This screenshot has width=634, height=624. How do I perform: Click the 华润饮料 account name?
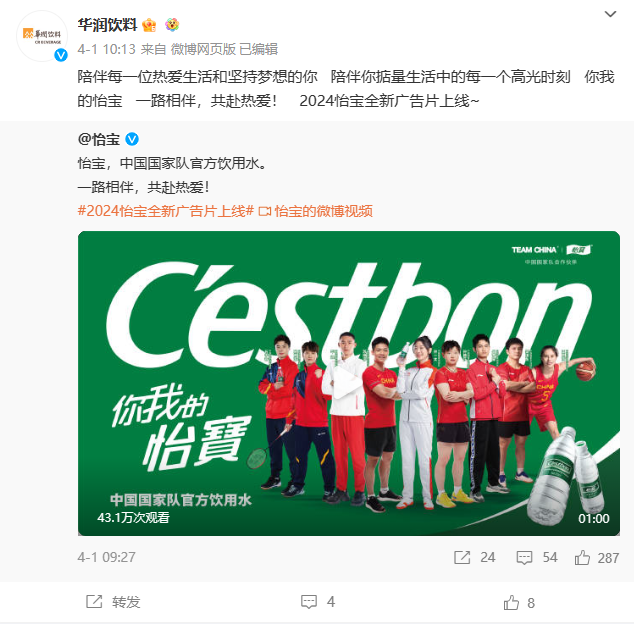[x=107, y=25]
